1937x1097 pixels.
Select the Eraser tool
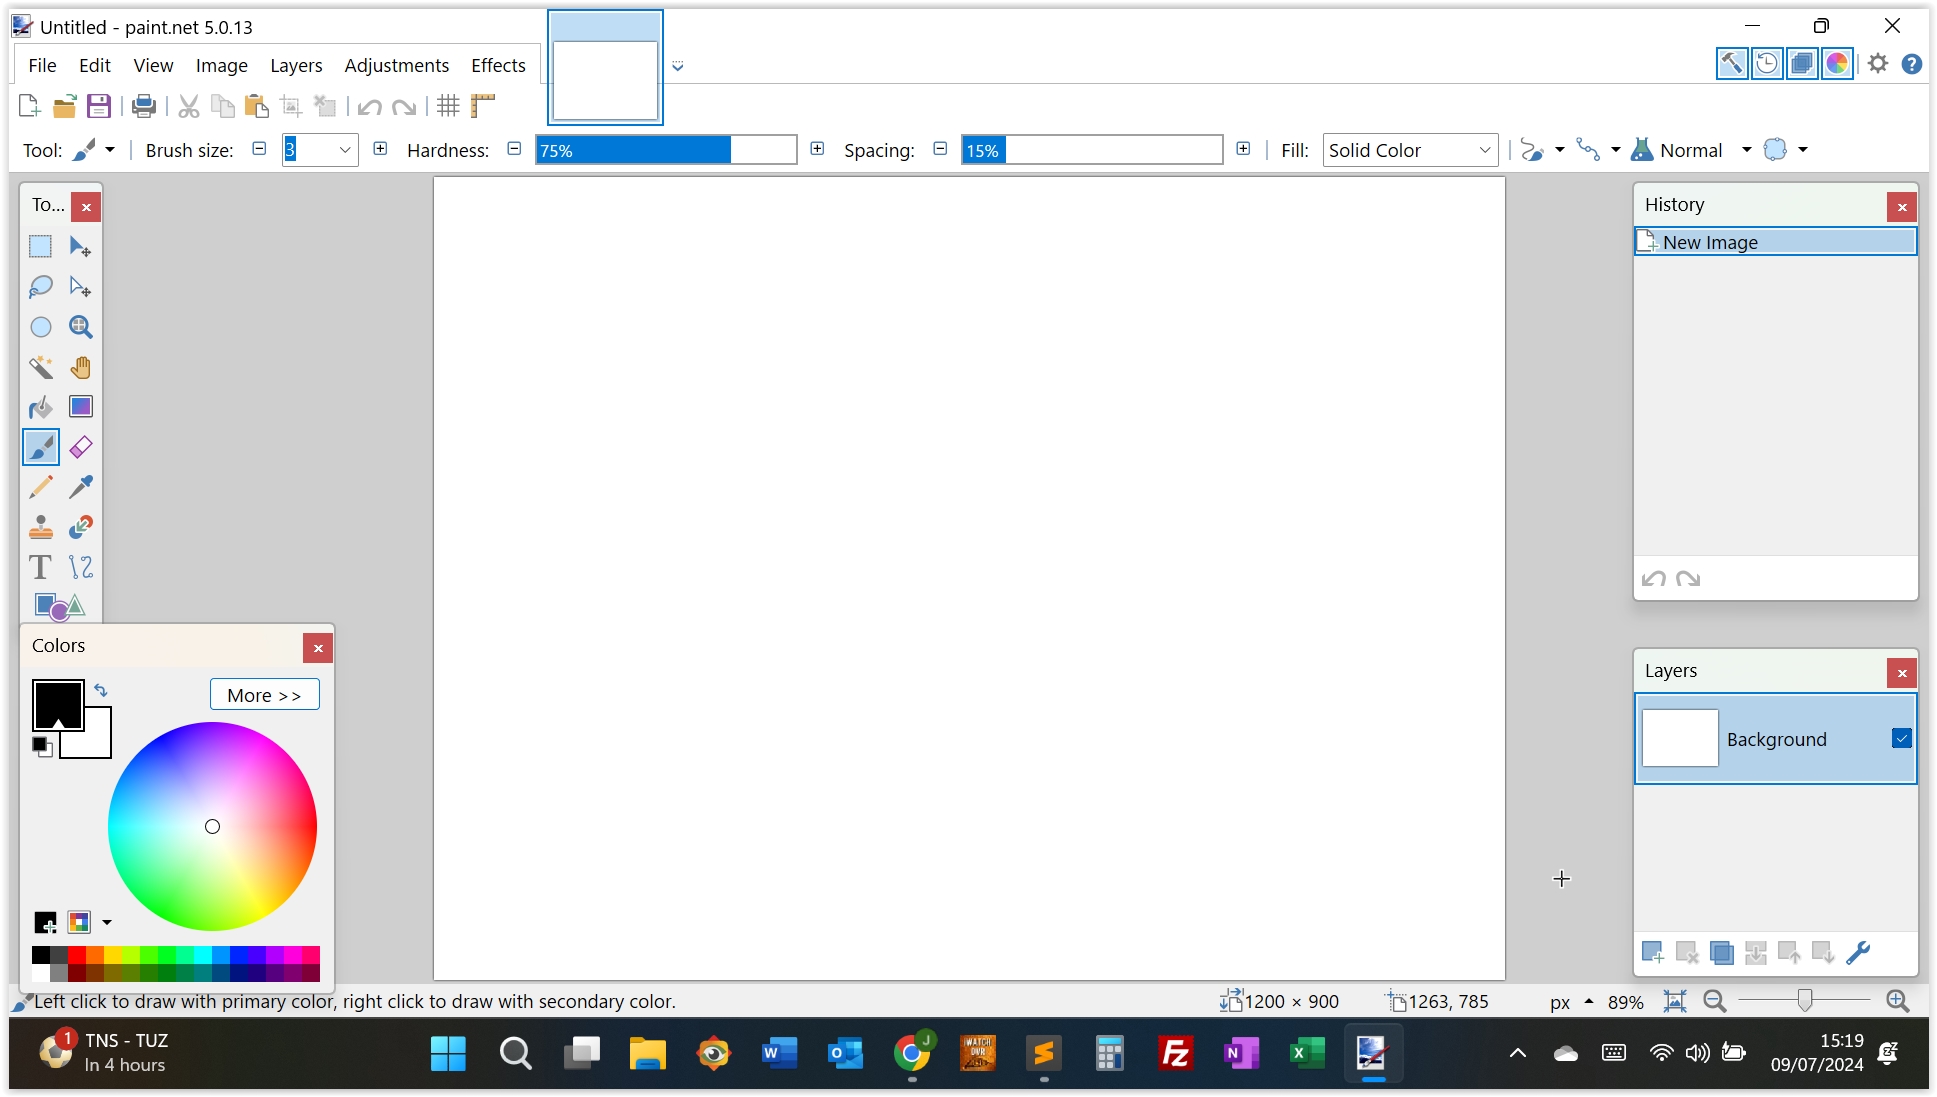click(81, 447)
